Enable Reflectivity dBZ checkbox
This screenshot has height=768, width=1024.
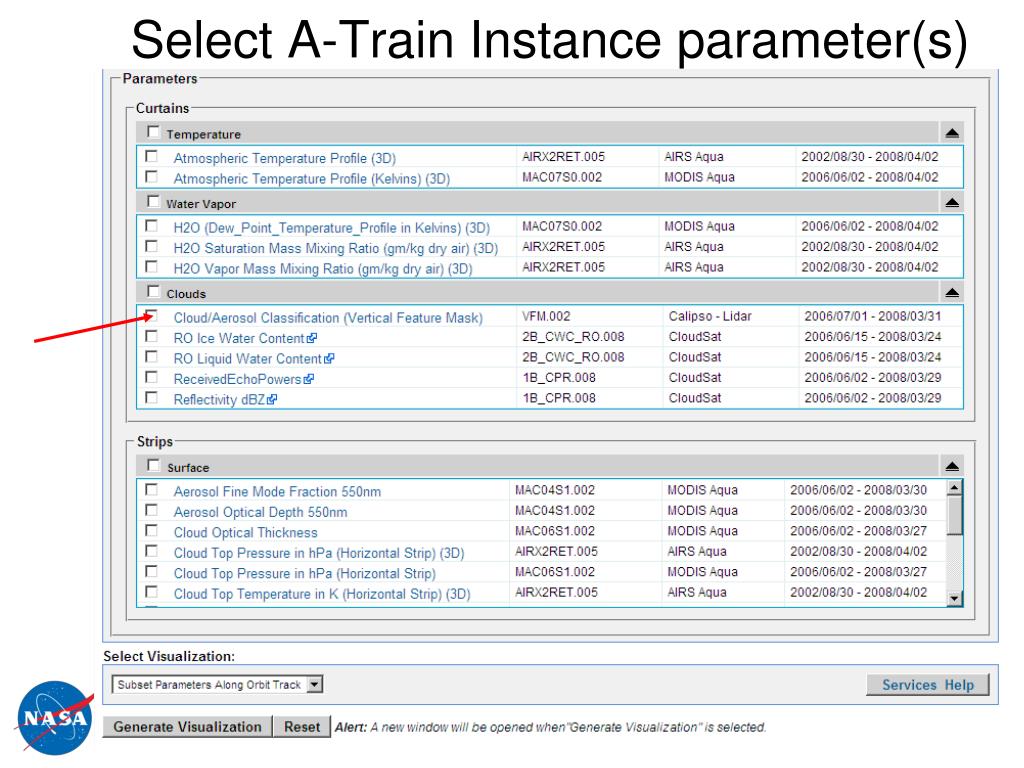(x=152, y=397)
